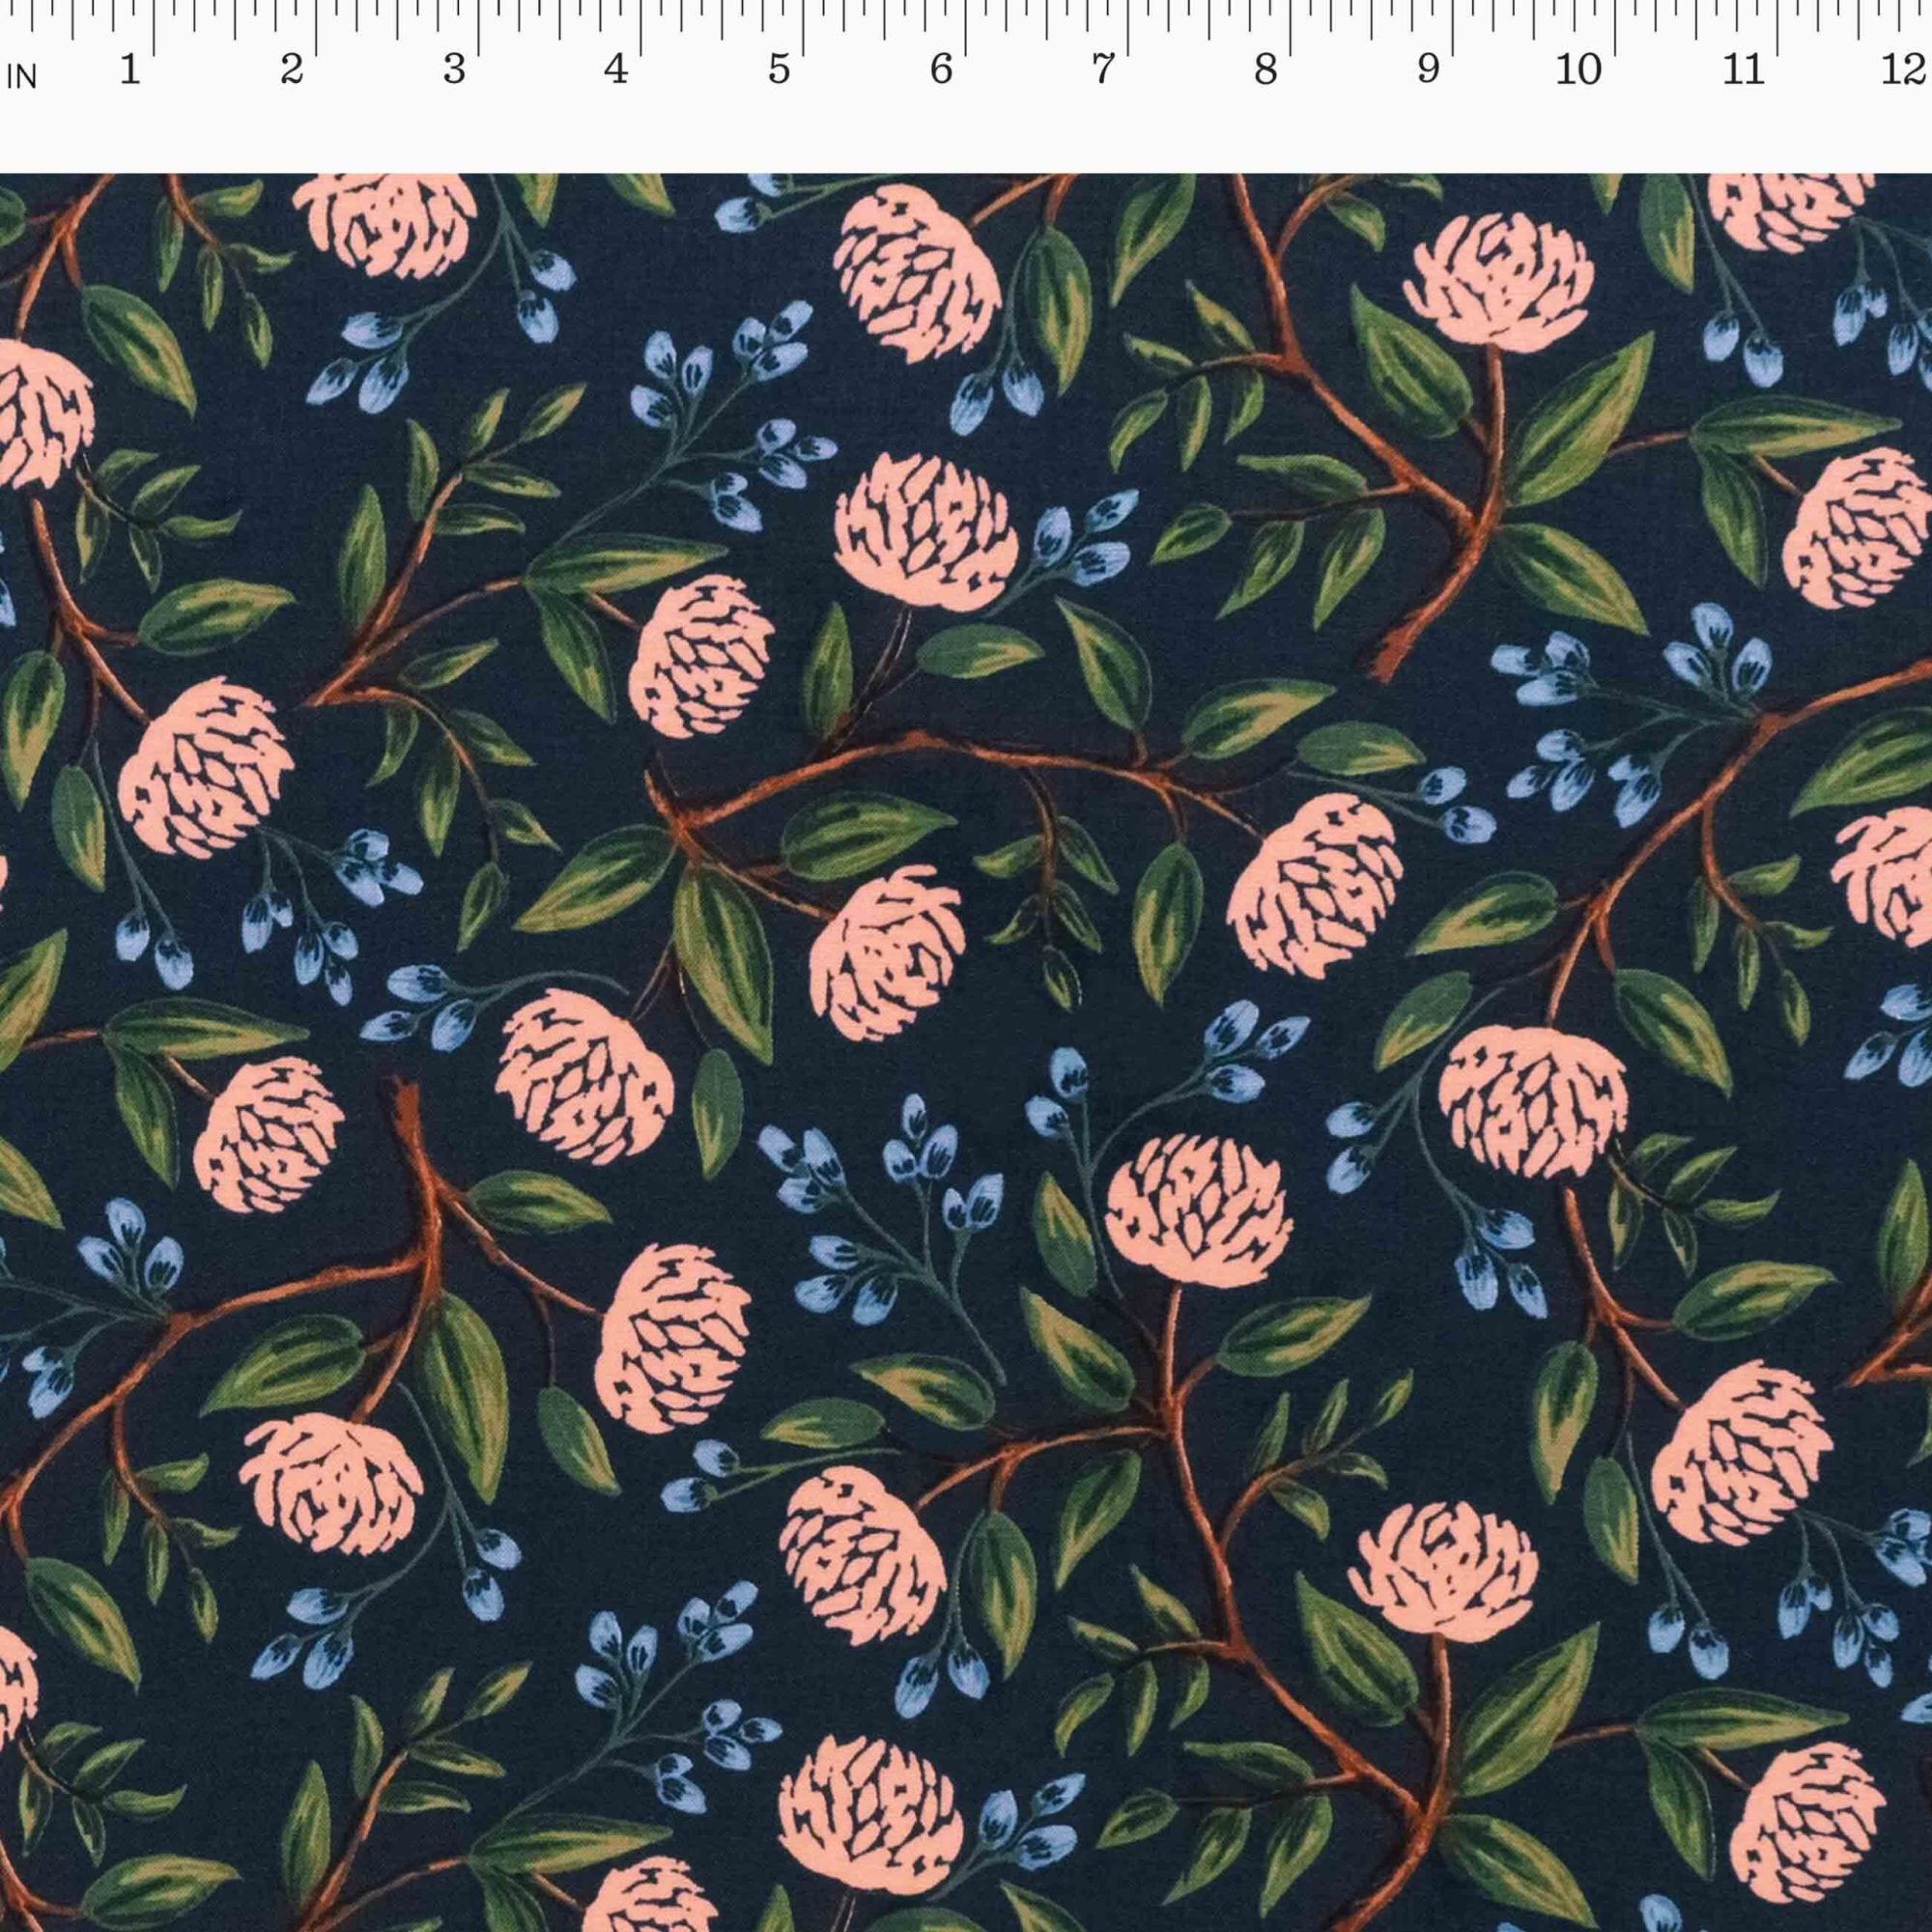Click the number 8 on the ruler
This screenshot has height=1932, width=1932.
(1266, 70)
